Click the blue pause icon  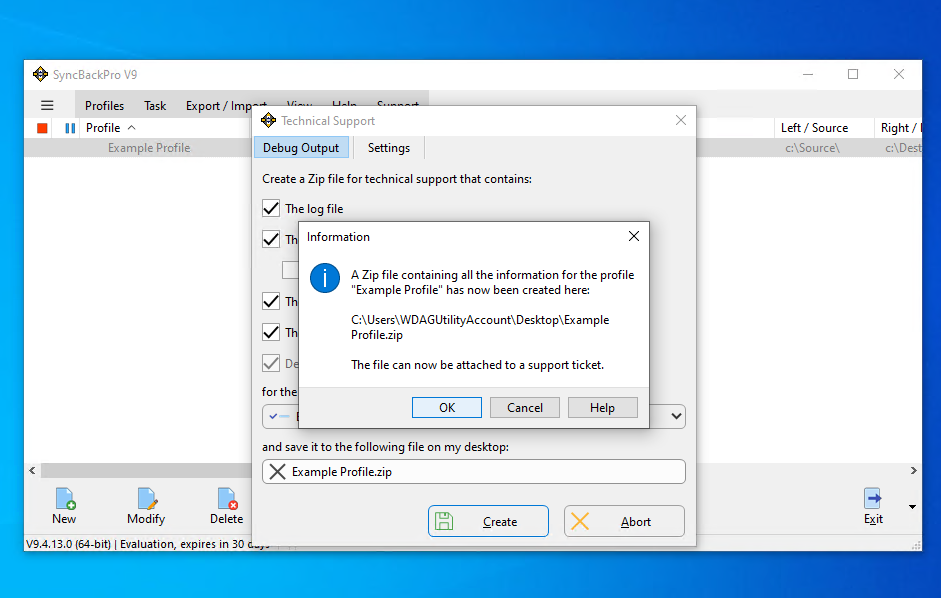[70, 128]
